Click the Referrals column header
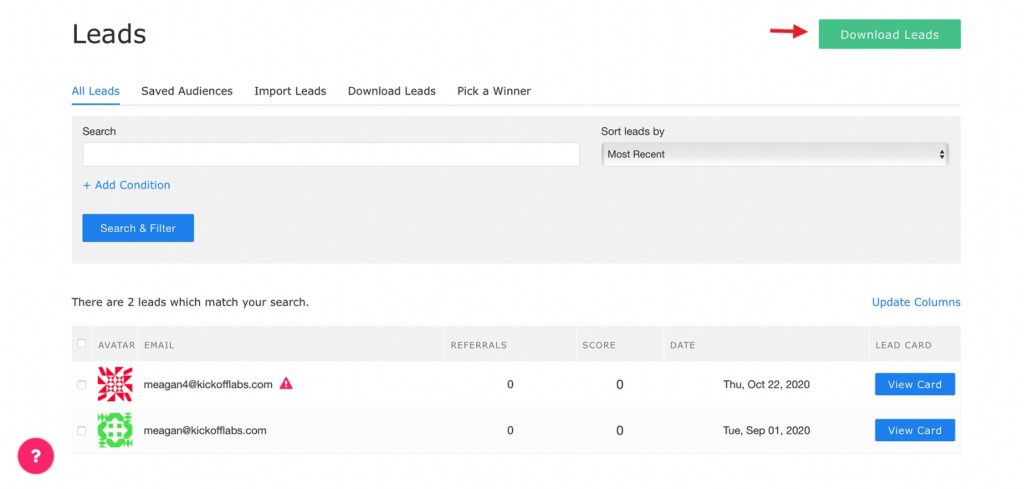 click(479, 345)
